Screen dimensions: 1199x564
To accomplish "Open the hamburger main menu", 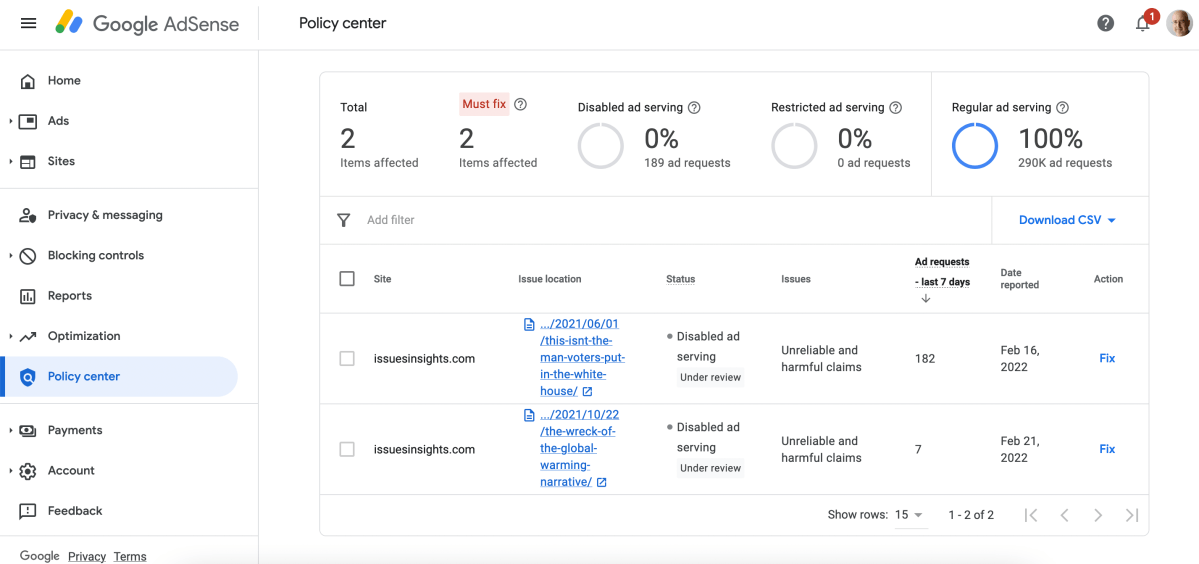I will 28,23.
